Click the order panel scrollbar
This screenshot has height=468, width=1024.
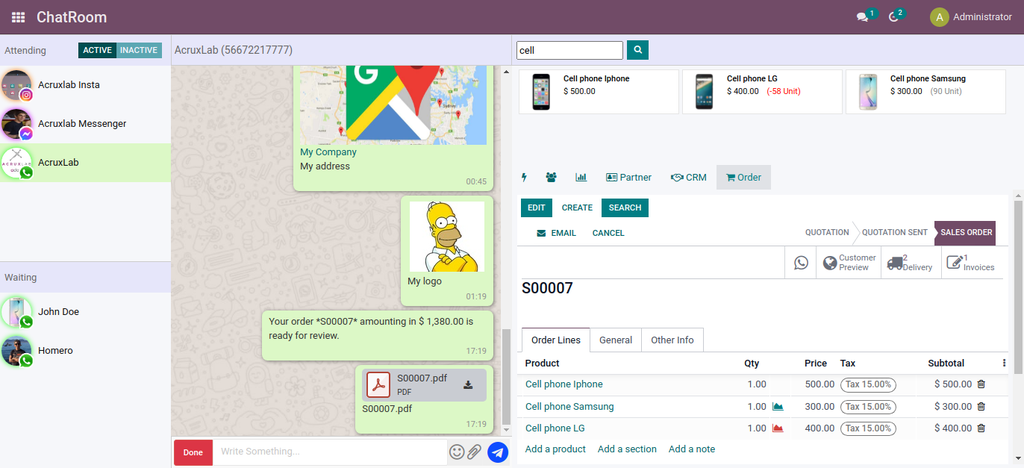1017,287
